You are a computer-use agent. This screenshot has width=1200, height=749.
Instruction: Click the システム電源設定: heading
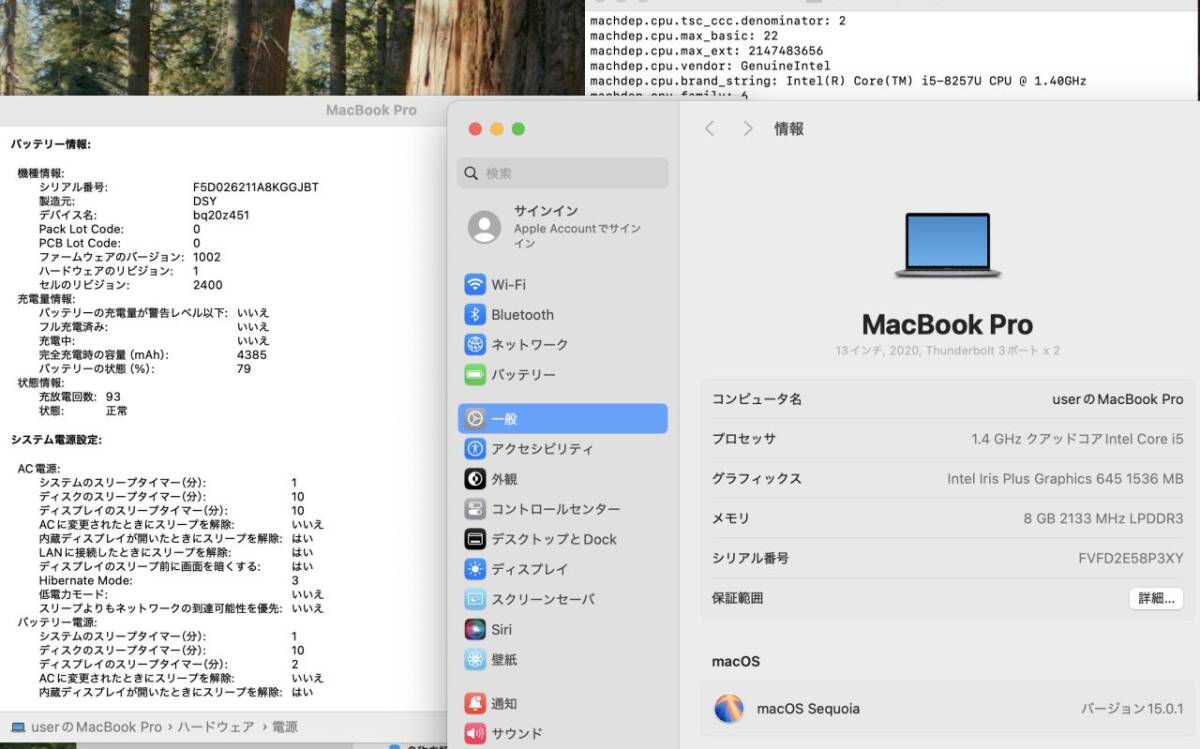tap(56, 440)
